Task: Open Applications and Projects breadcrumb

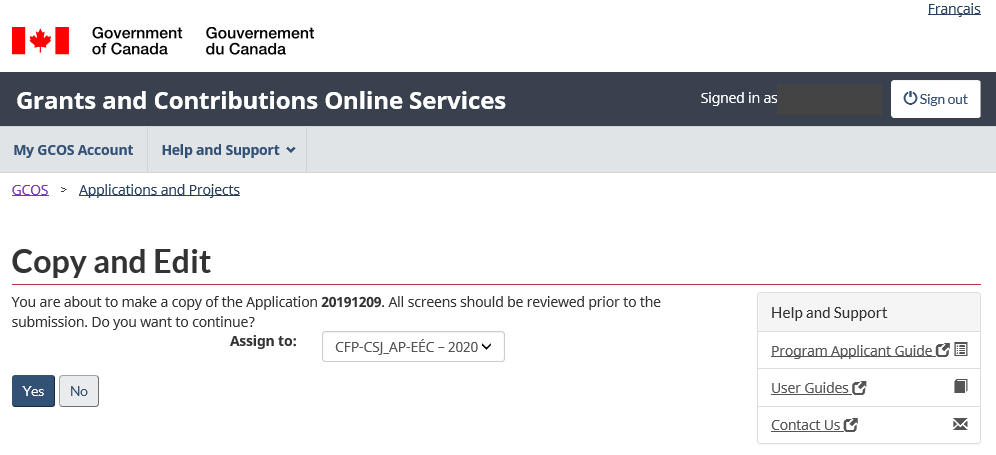Action: tap(159, 190)
